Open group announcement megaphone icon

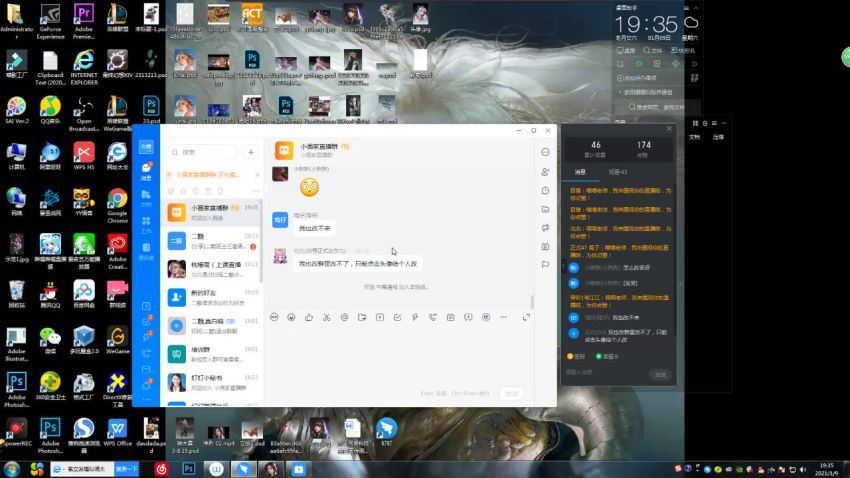pyautogui.click(x=545, y=228)
